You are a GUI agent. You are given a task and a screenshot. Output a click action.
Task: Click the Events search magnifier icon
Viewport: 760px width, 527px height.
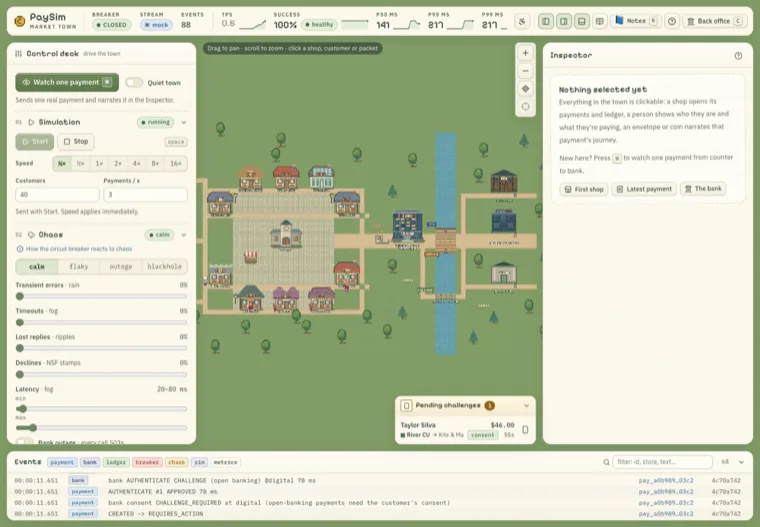pos(606,462)
